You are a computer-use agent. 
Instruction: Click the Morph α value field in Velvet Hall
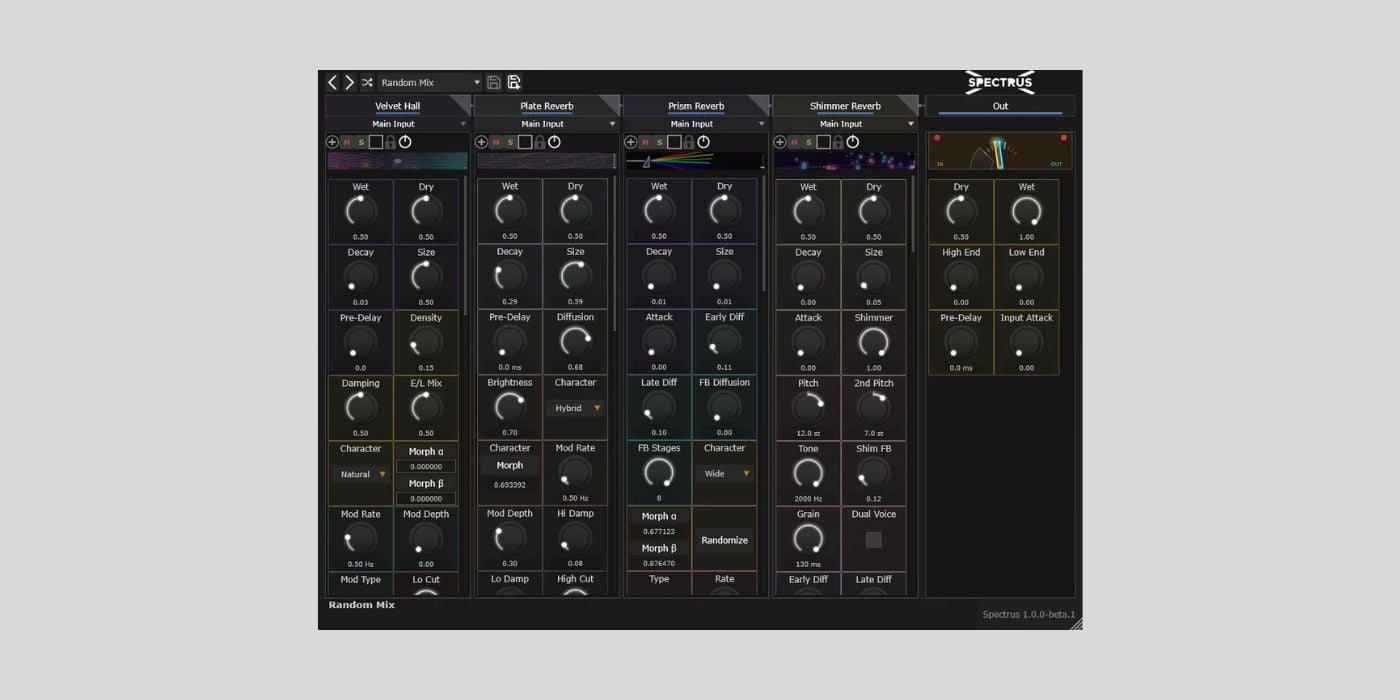coord(426,466)
